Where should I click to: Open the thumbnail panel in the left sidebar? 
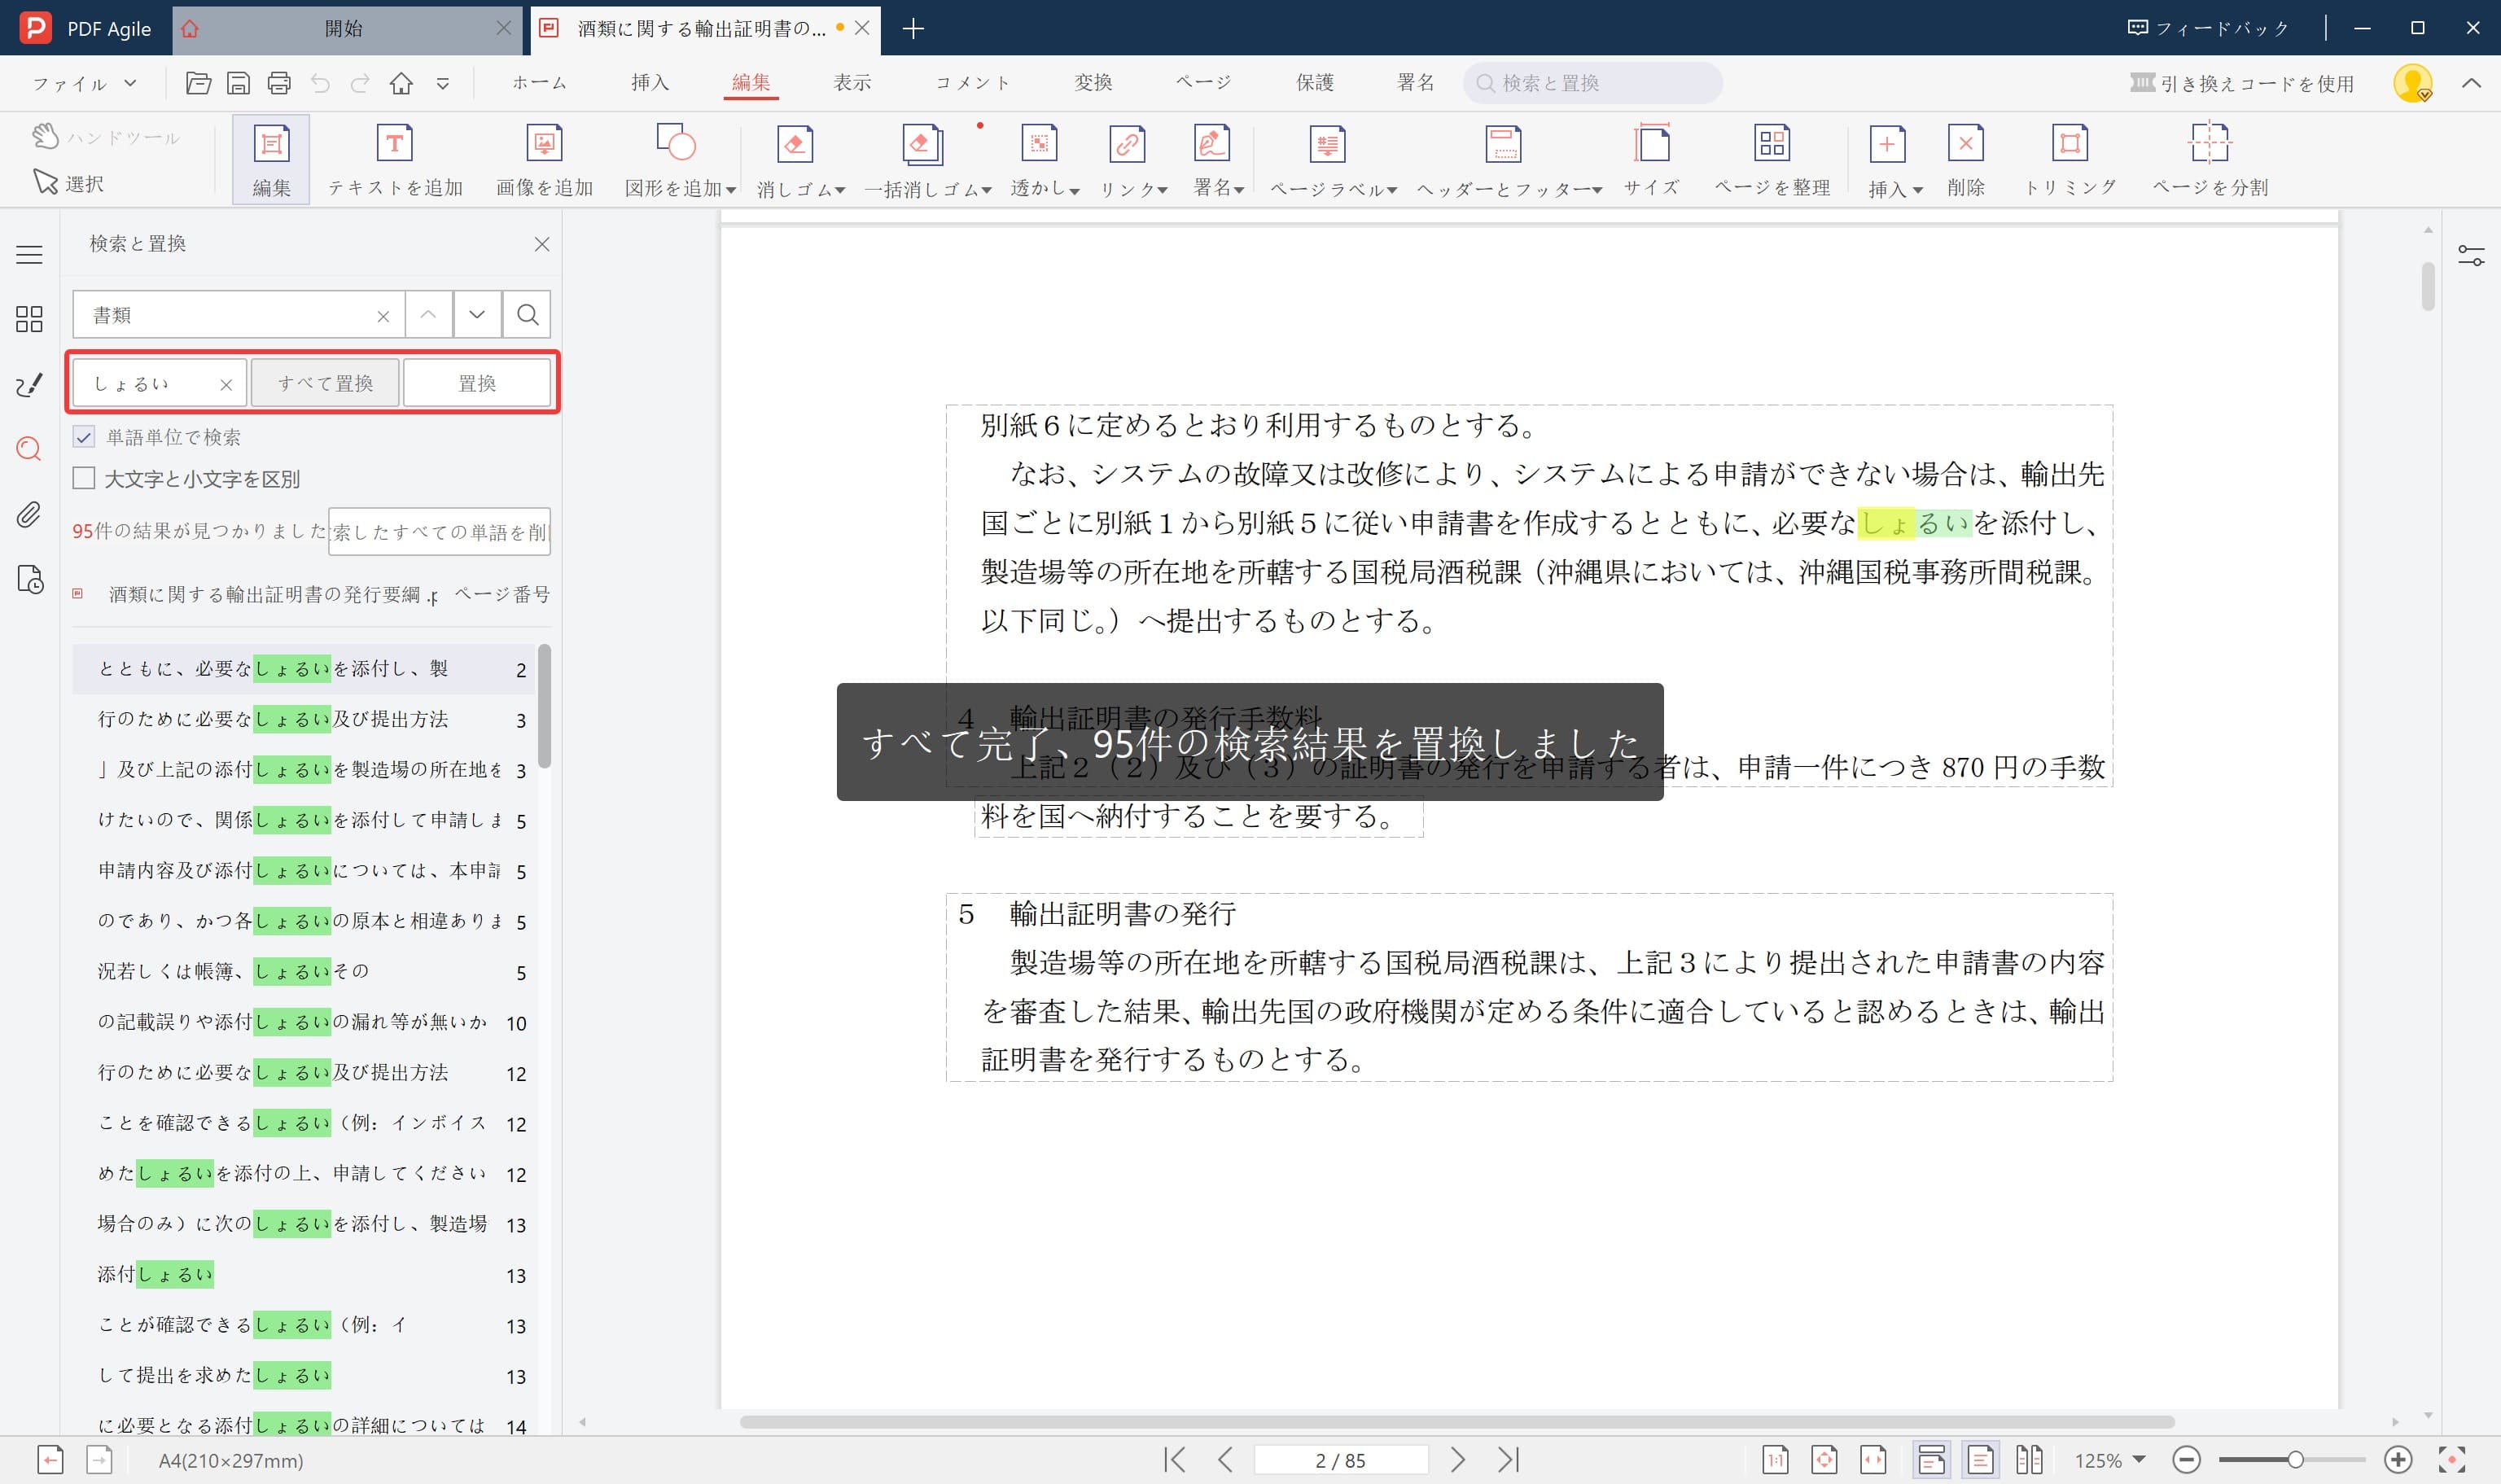coord(29,320)
